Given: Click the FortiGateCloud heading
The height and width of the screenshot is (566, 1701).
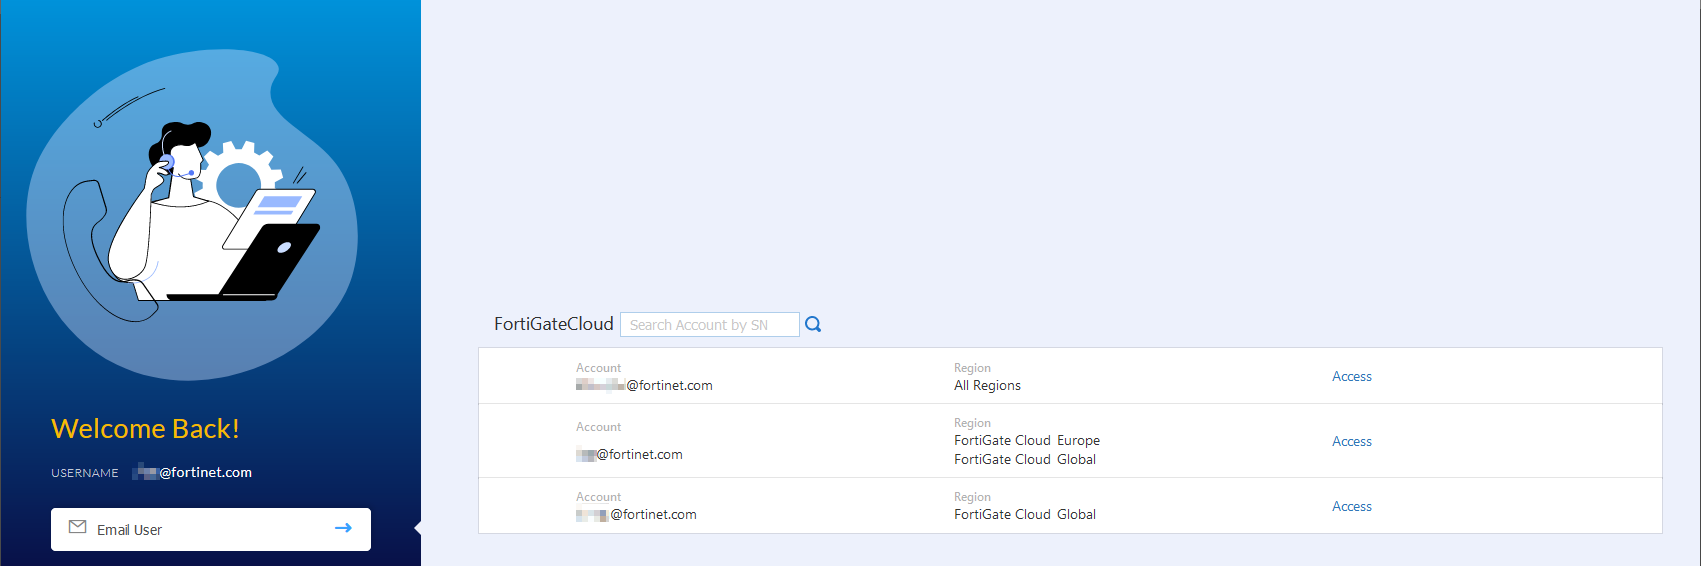Looking at the screenshot, I should tap(554, 324).
